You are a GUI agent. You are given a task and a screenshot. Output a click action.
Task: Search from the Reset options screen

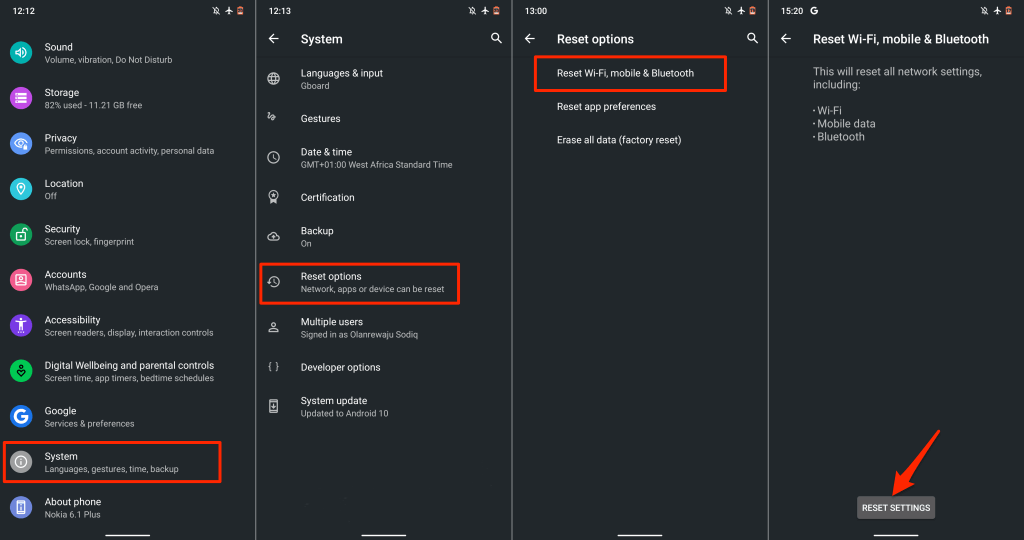753,39
